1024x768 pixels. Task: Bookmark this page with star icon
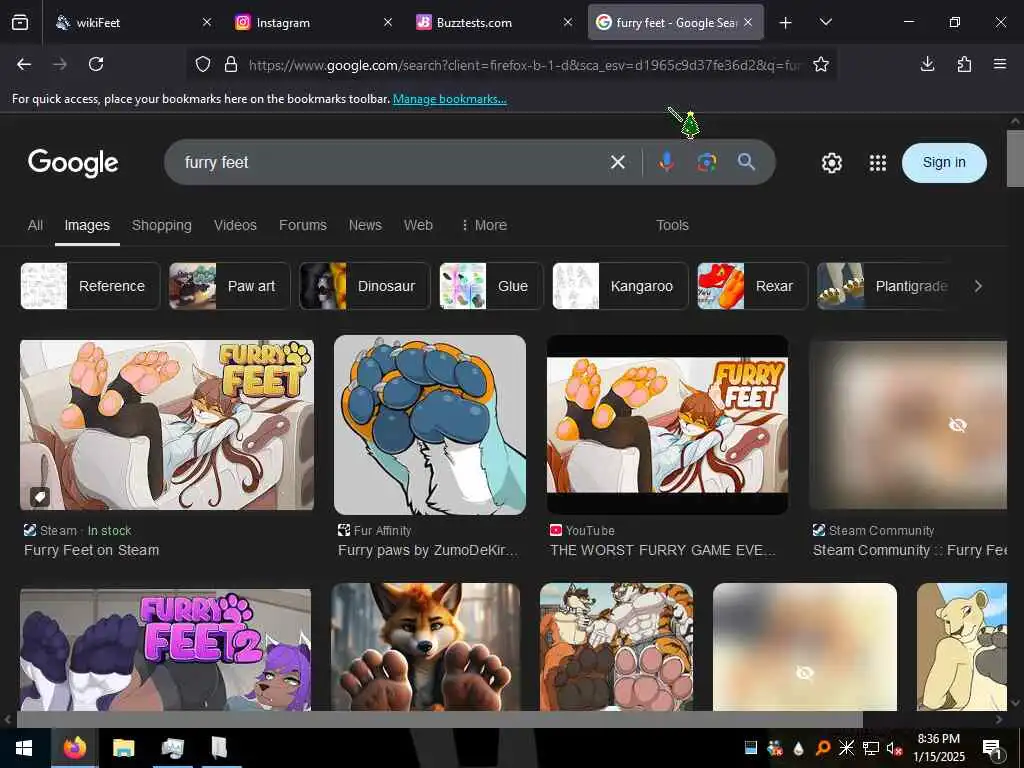(x=821, y=64)
